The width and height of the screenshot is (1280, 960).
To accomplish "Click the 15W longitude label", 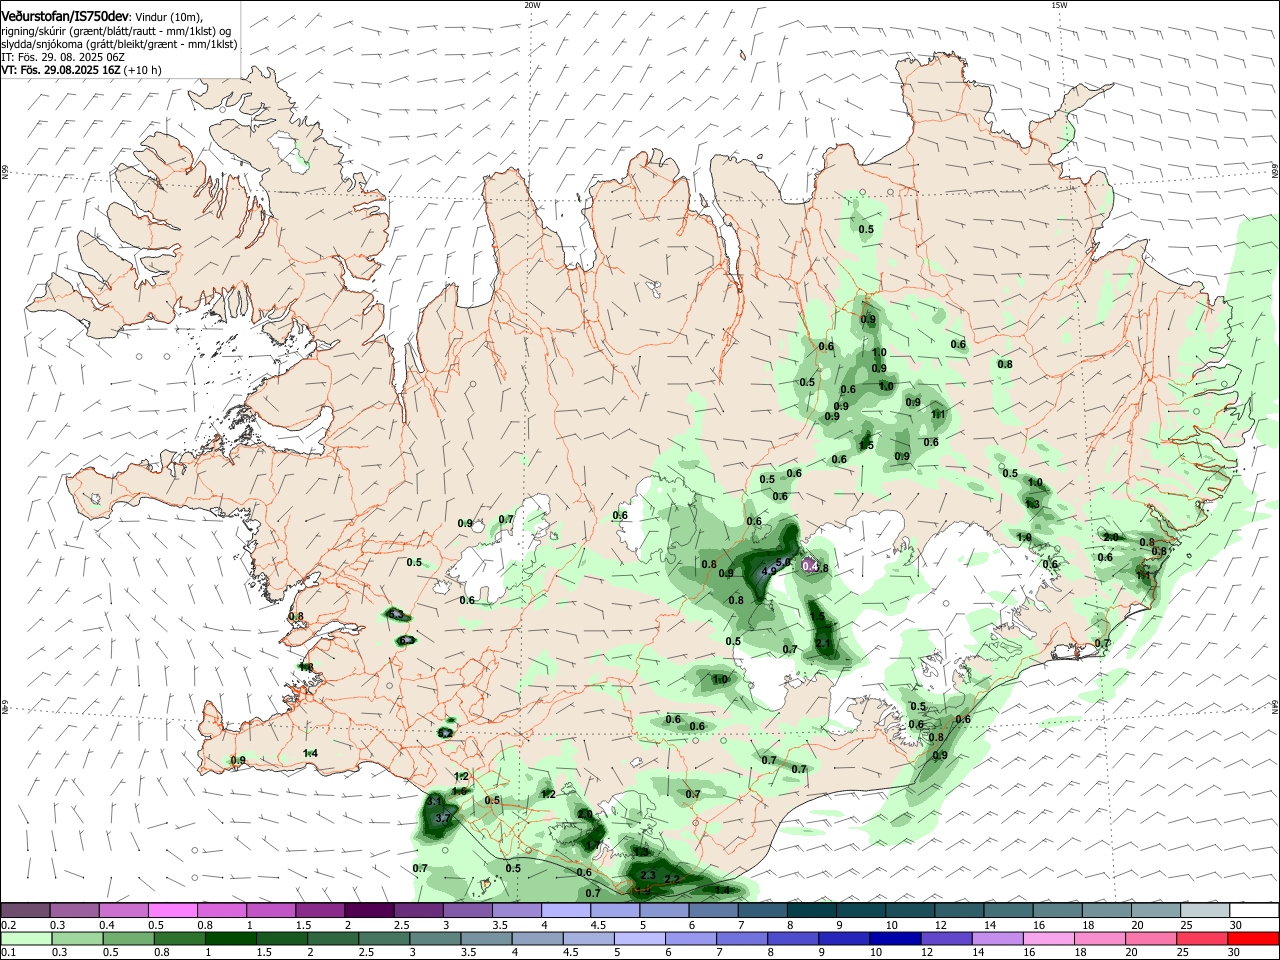I will coord(1059,5).
